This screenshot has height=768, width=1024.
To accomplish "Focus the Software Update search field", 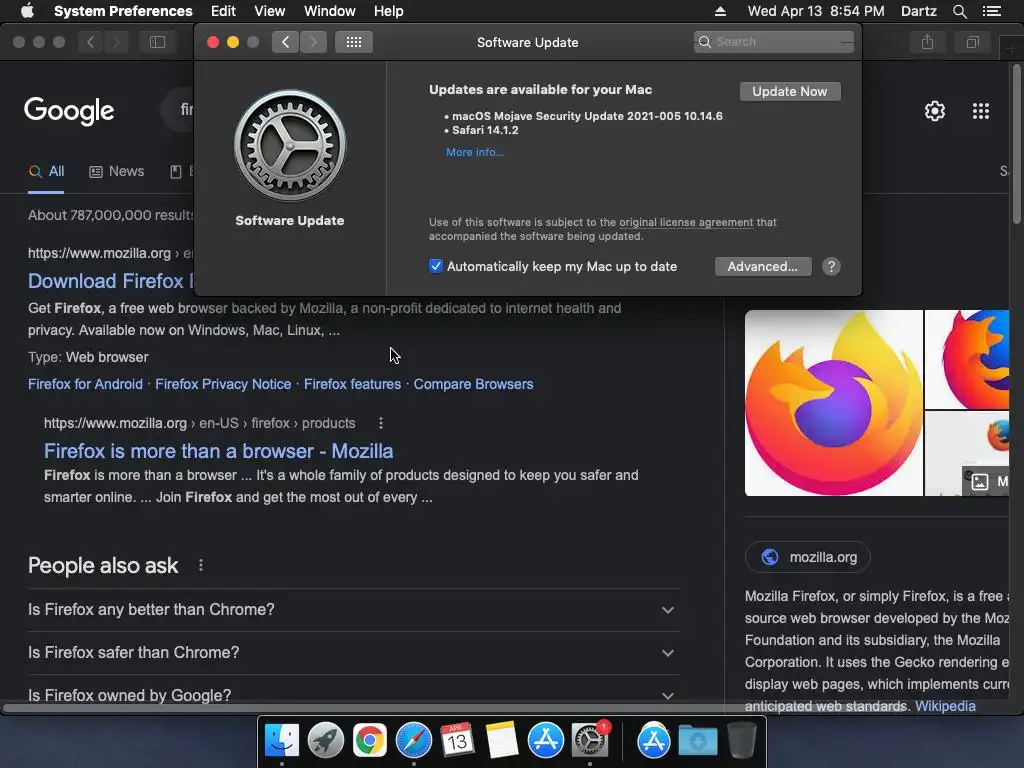I will 773,42.
